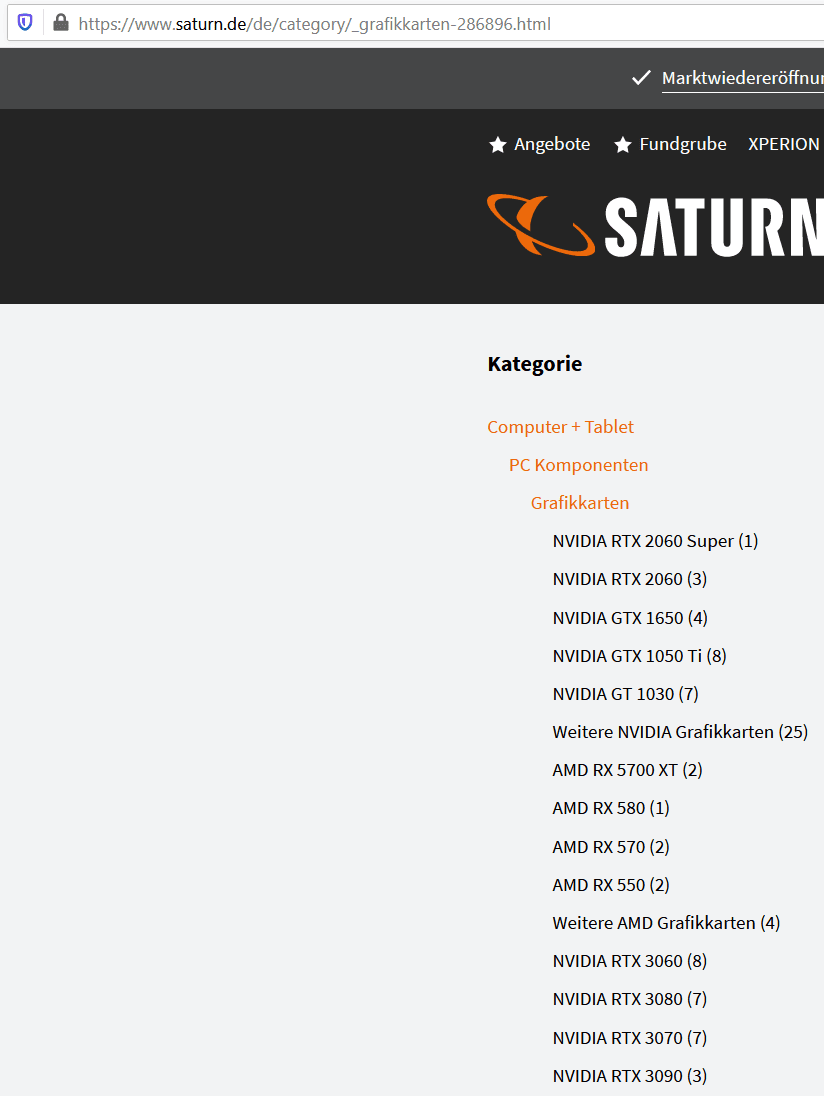Click the tracking protection shield icon
The width and height of the screenshot is (824, 1096).
pos(25,23)
